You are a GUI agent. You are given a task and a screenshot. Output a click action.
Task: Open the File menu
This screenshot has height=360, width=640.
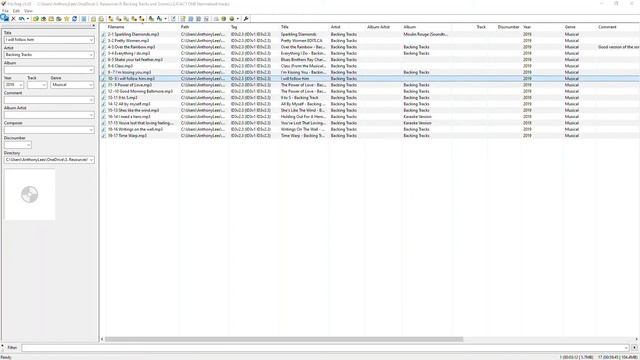coord(5,11)
